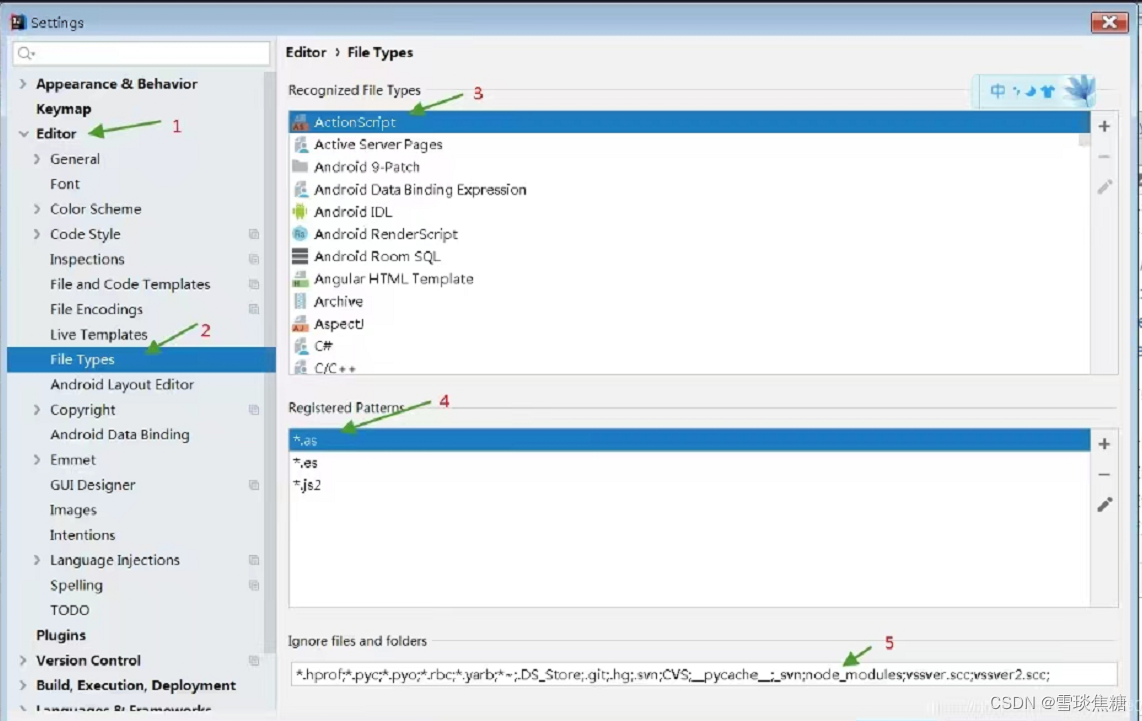Expand Appearance & Behavior section
The width and height of the screenshot is (1142, 721).
[23, 84]
